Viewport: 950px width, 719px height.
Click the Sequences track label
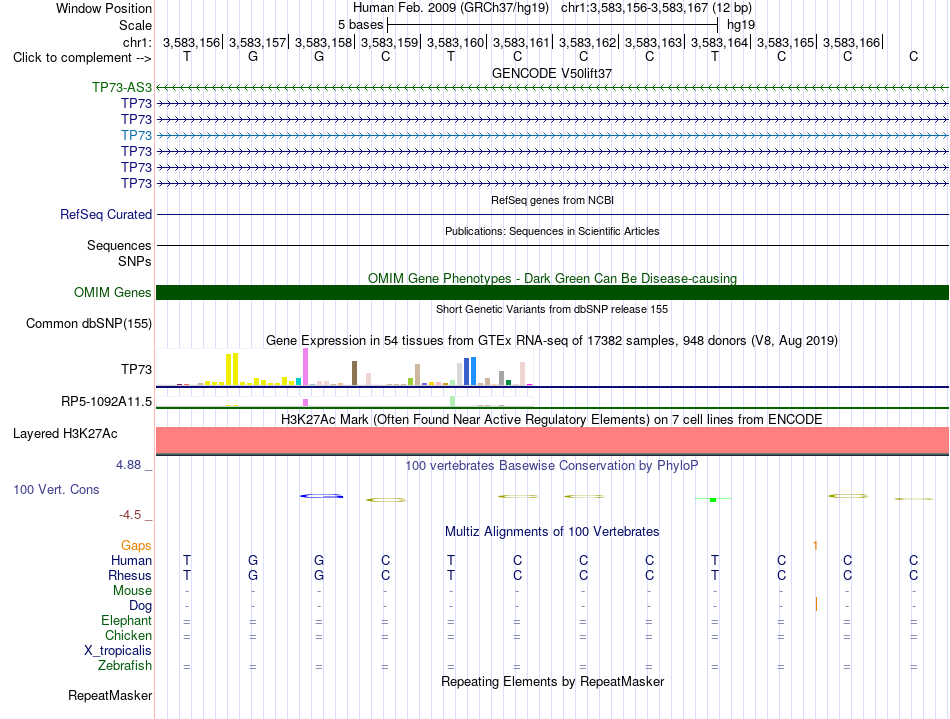(119, 245)
